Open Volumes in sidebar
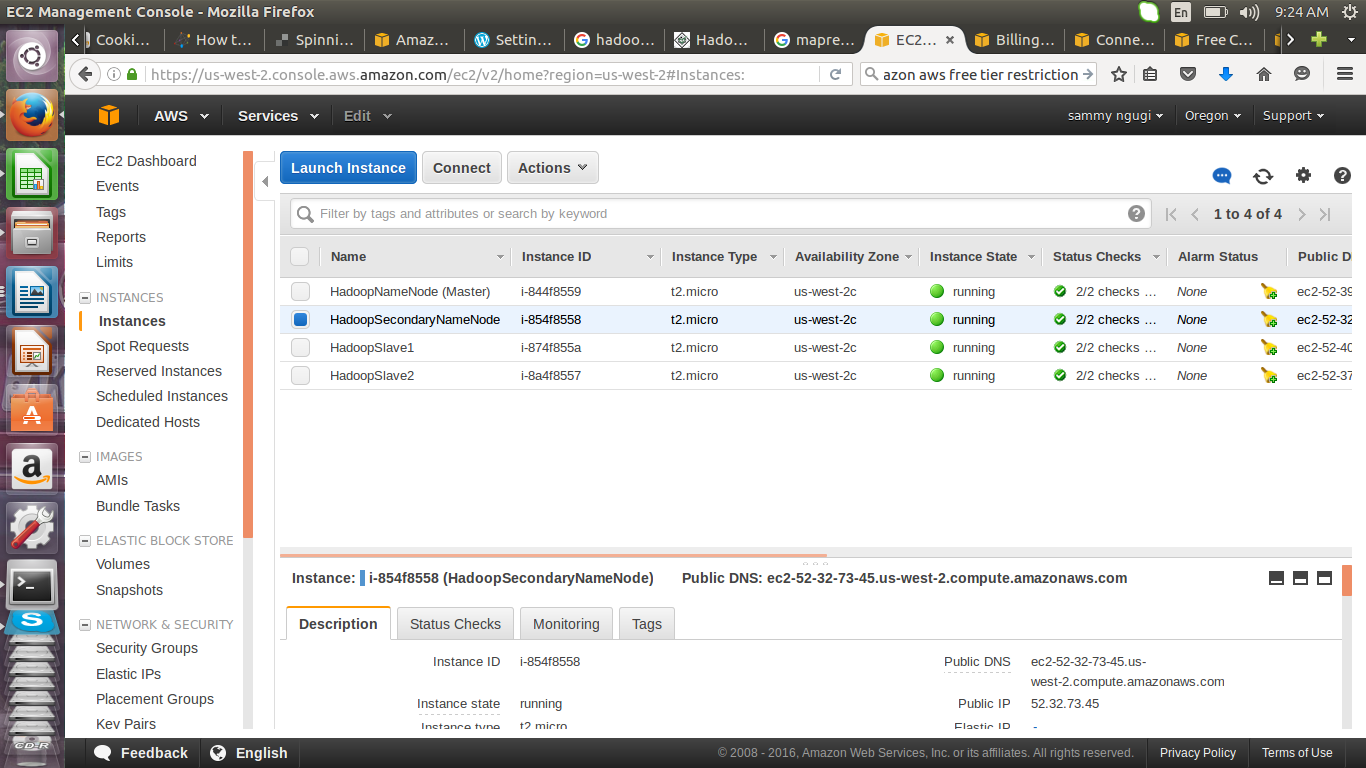This screenshot has height=768, width=1366. 123,564
